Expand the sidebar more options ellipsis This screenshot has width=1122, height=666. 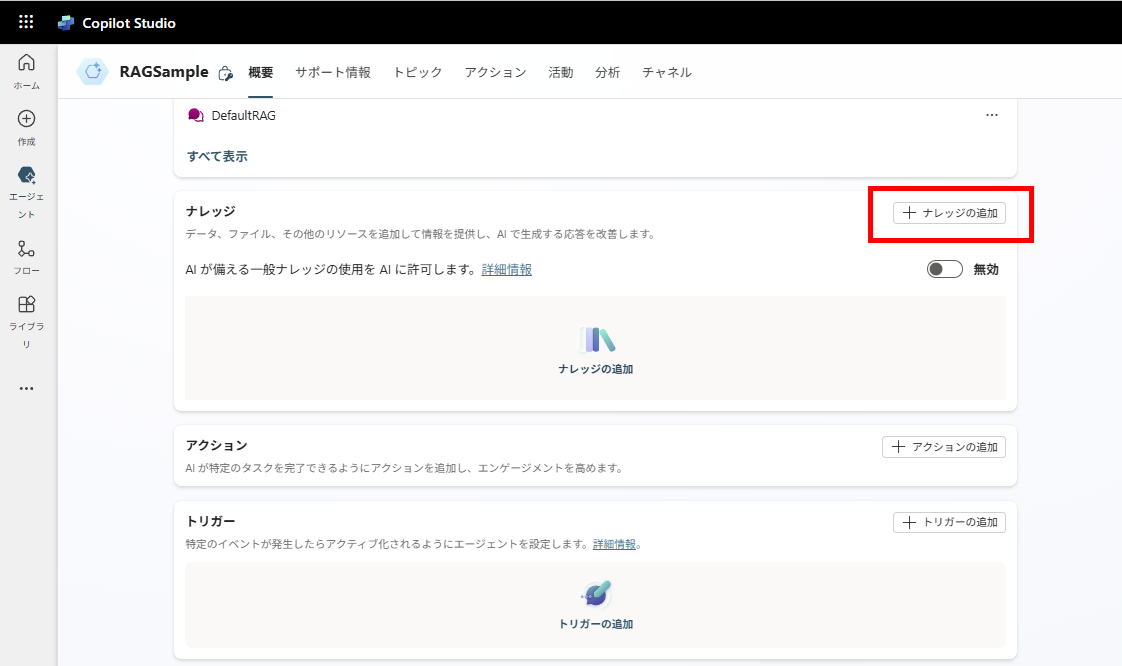click(x=27, y=389)
